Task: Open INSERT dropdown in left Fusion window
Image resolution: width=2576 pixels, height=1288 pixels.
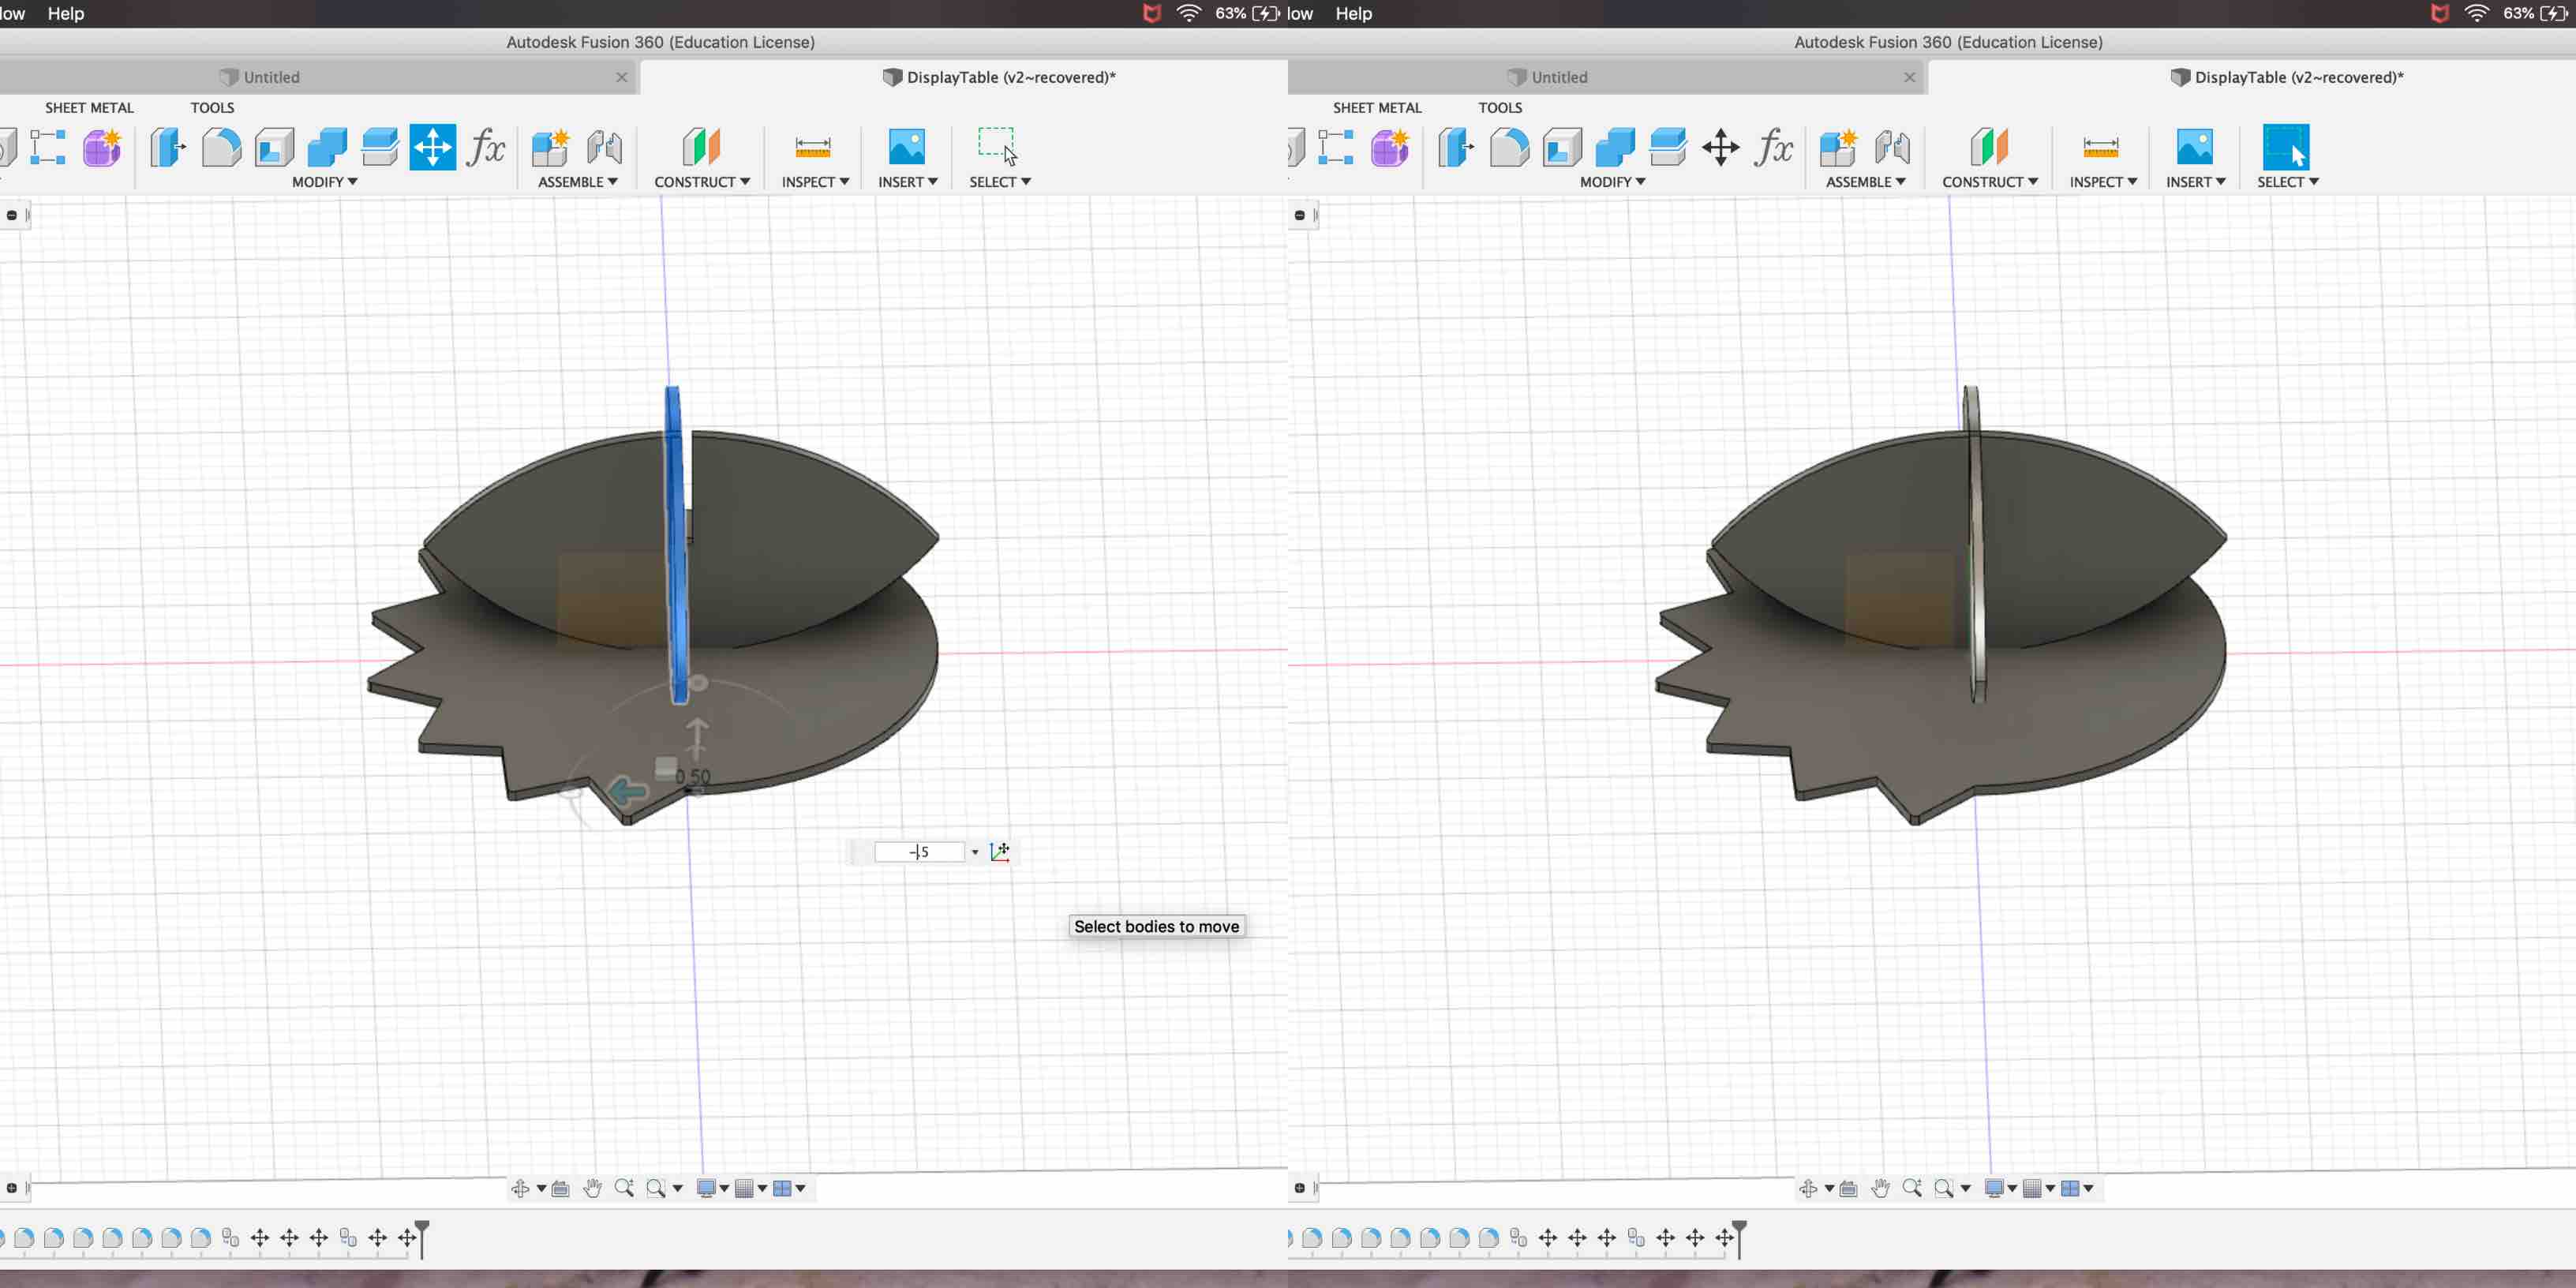Action: pyautogui.click(x=908, y=182)
